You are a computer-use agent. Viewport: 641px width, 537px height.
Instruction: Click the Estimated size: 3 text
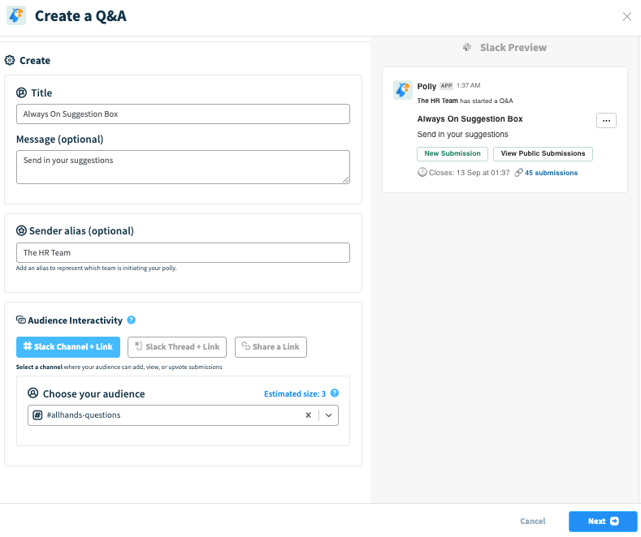pyautogui.click(x=295, y=394)
